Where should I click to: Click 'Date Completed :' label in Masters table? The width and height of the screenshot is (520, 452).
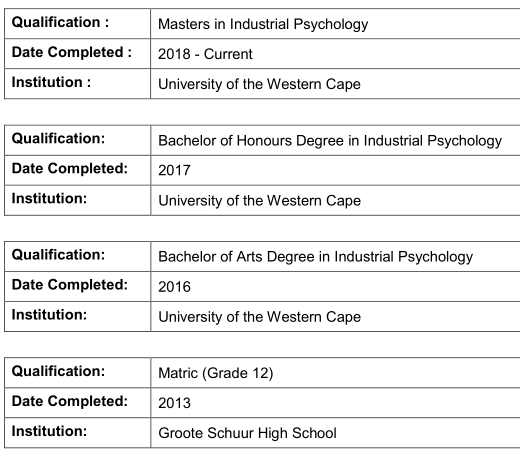coord(72,52)
